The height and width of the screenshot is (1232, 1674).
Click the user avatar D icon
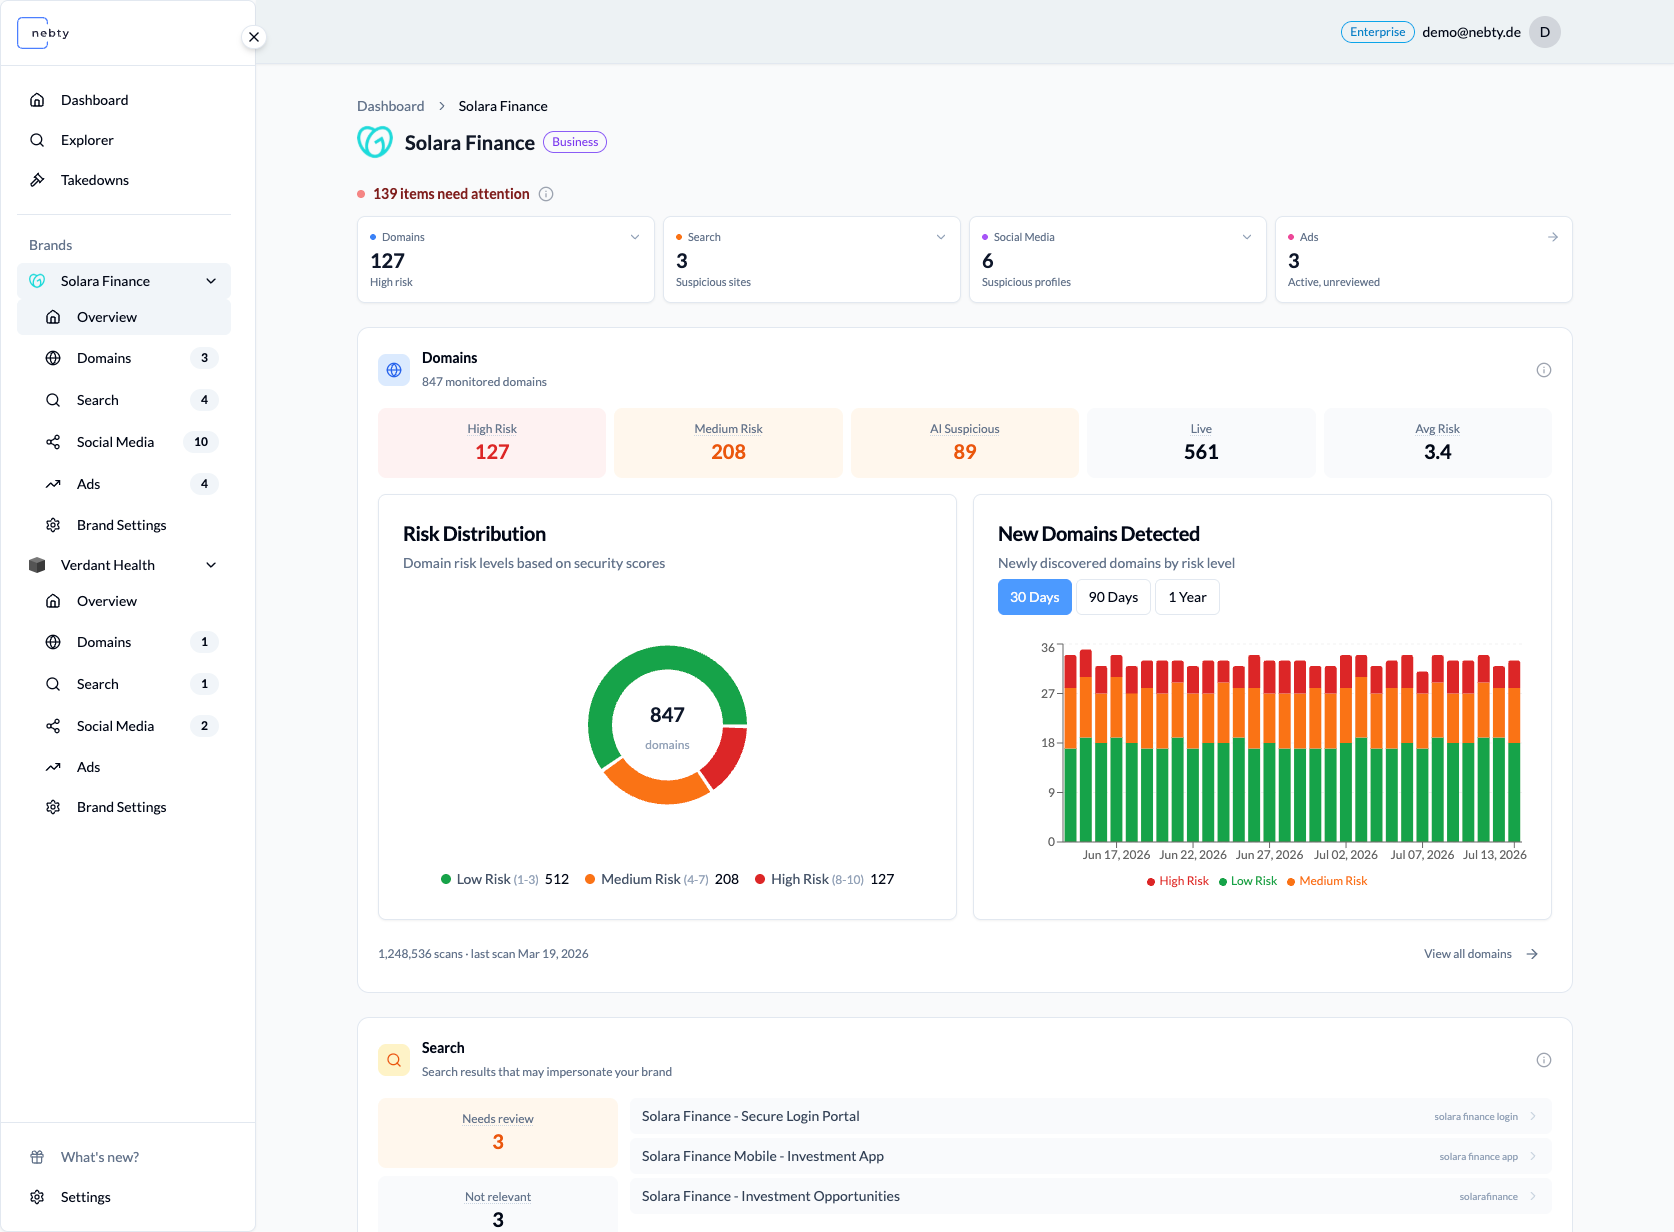pyautogui.click(x=1545, y=32)
